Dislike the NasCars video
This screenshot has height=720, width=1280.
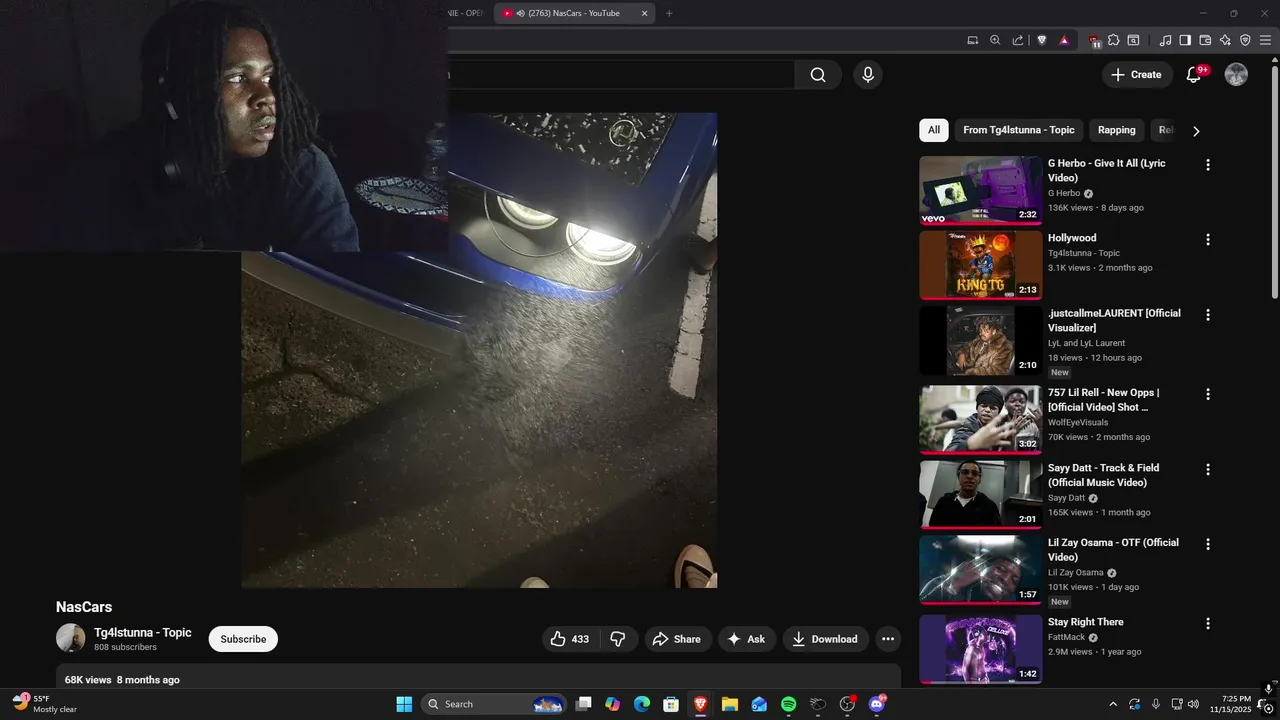coord(618,639)
